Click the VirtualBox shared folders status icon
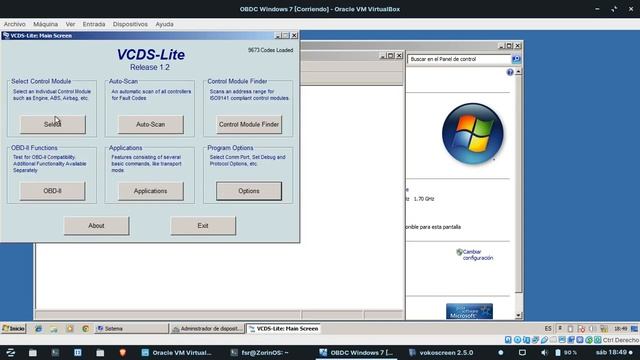The height and width of the screenshot is (360, 640). pos(553,340)
